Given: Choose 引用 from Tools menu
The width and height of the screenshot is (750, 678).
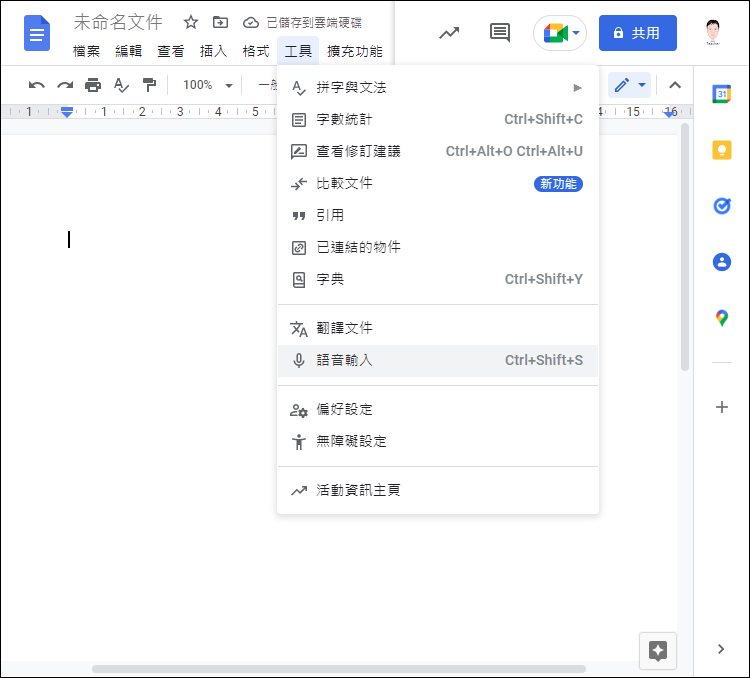Looking at the screenshot, I should point(438,215).
